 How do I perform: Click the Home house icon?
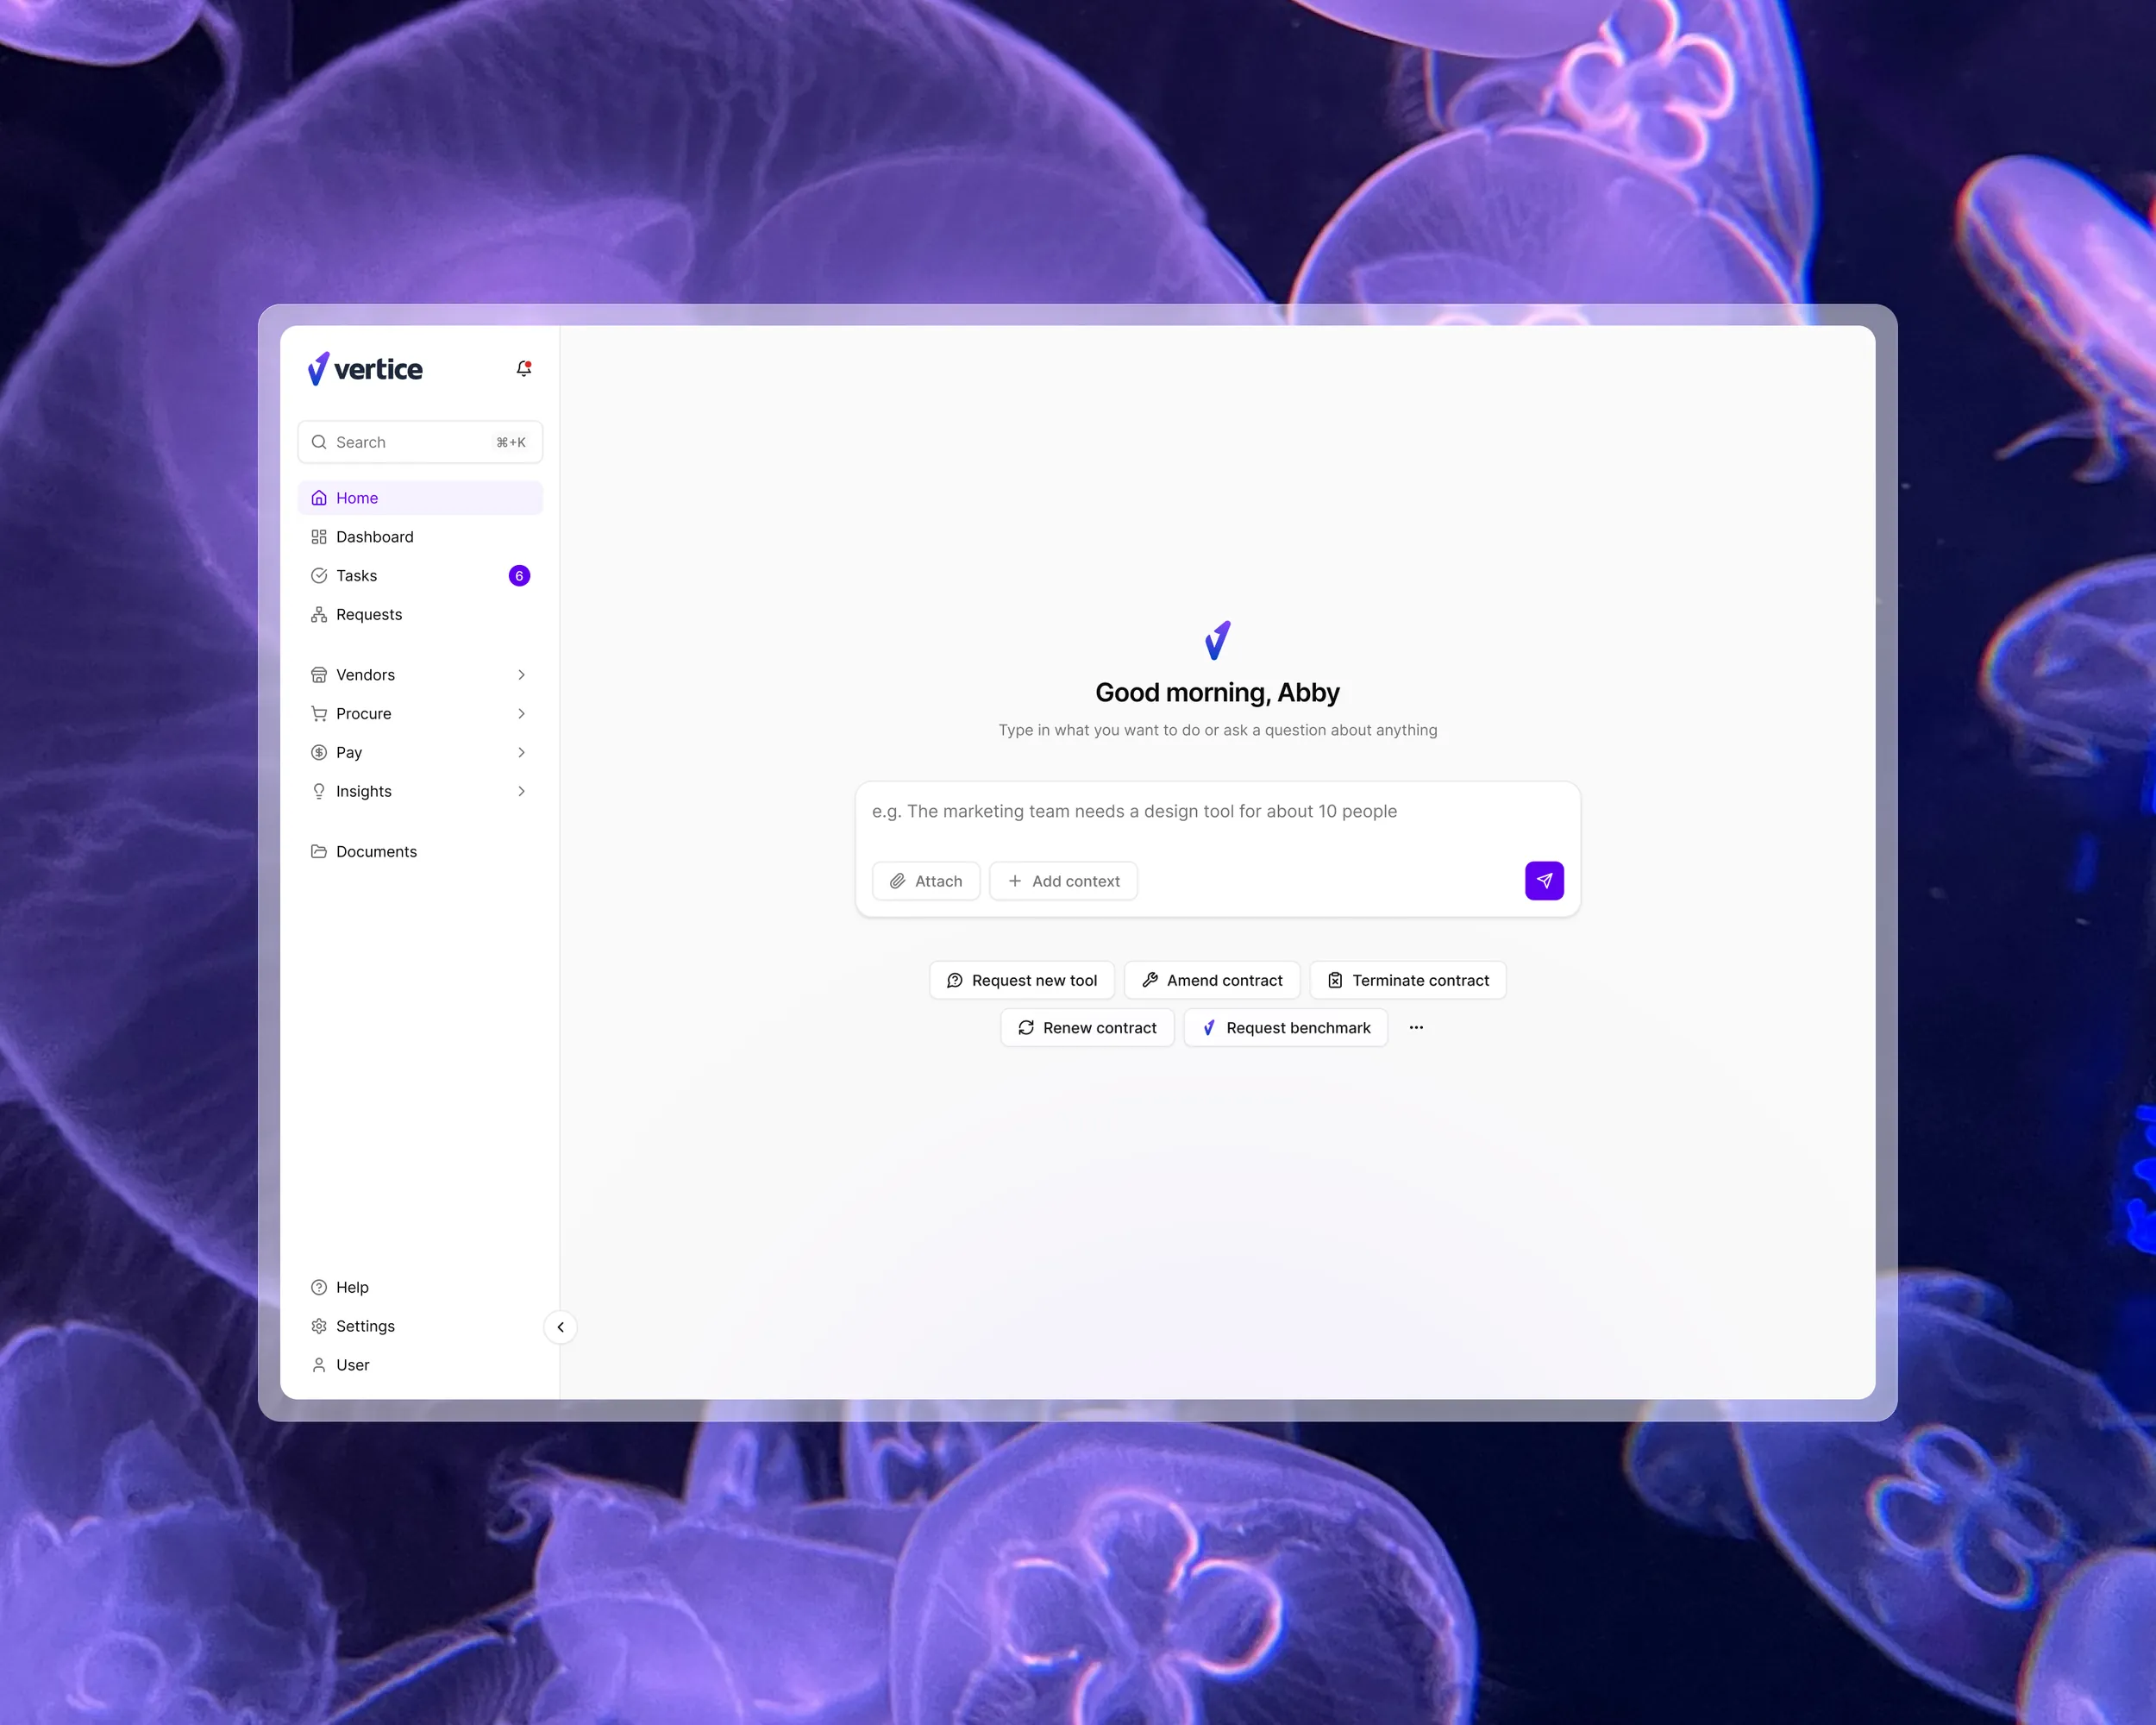[x=319, y=498]
